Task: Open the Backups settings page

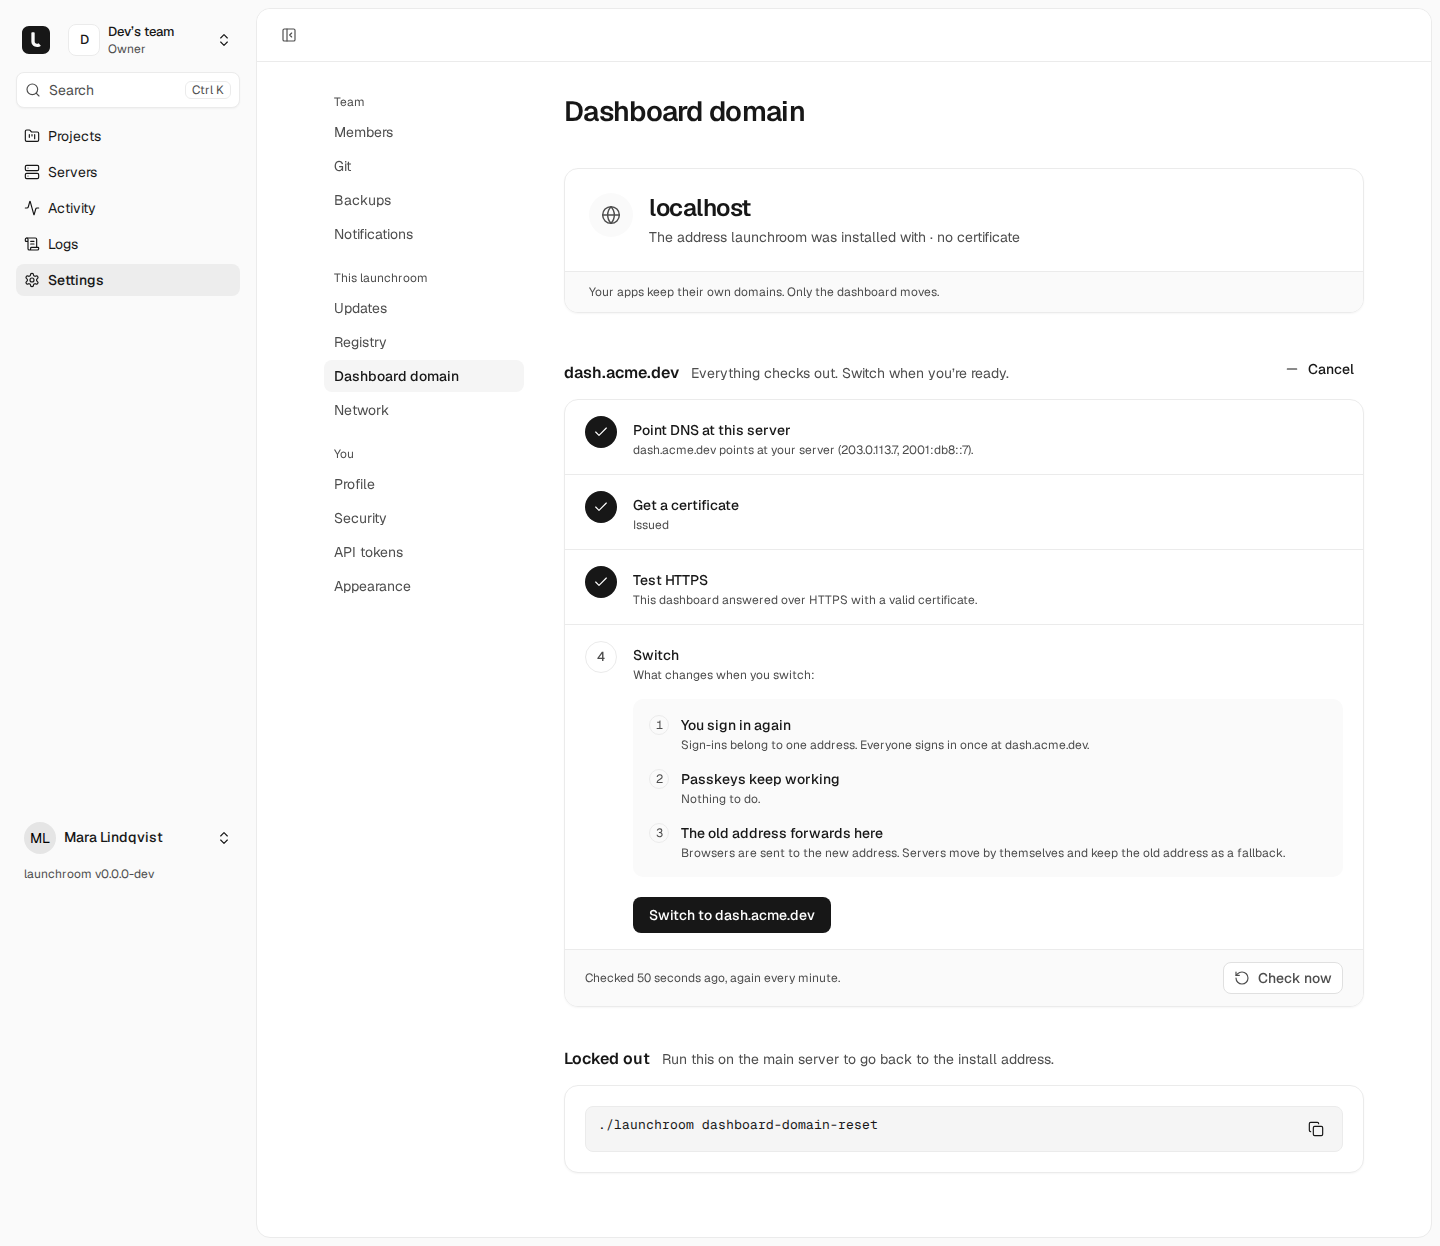Action: (424, 200)
